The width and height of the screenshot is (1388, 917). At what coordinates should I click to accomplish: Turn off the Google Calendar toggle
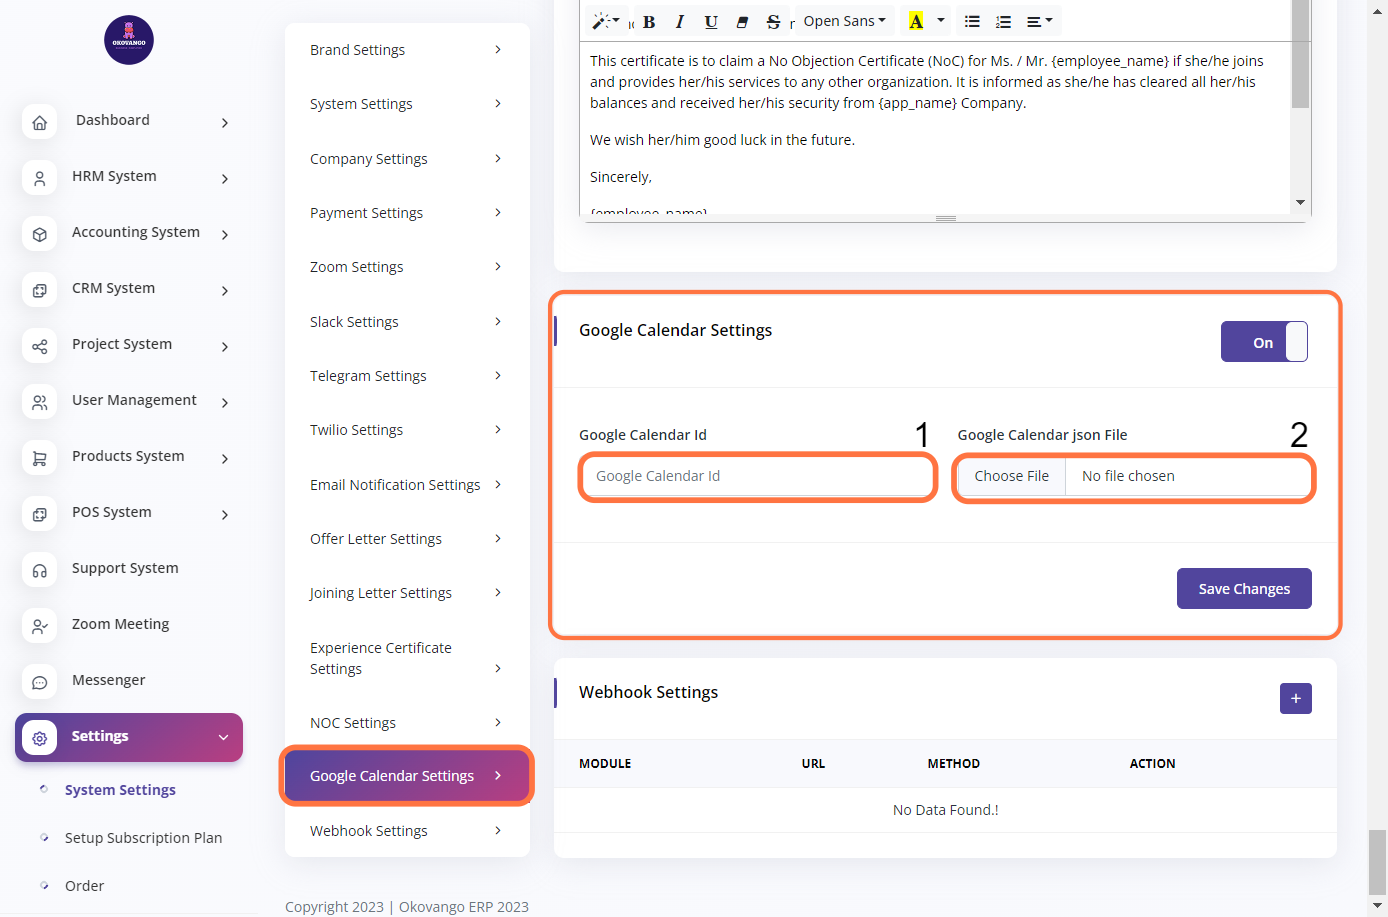pyautogui.click(x=1264, y=342)
